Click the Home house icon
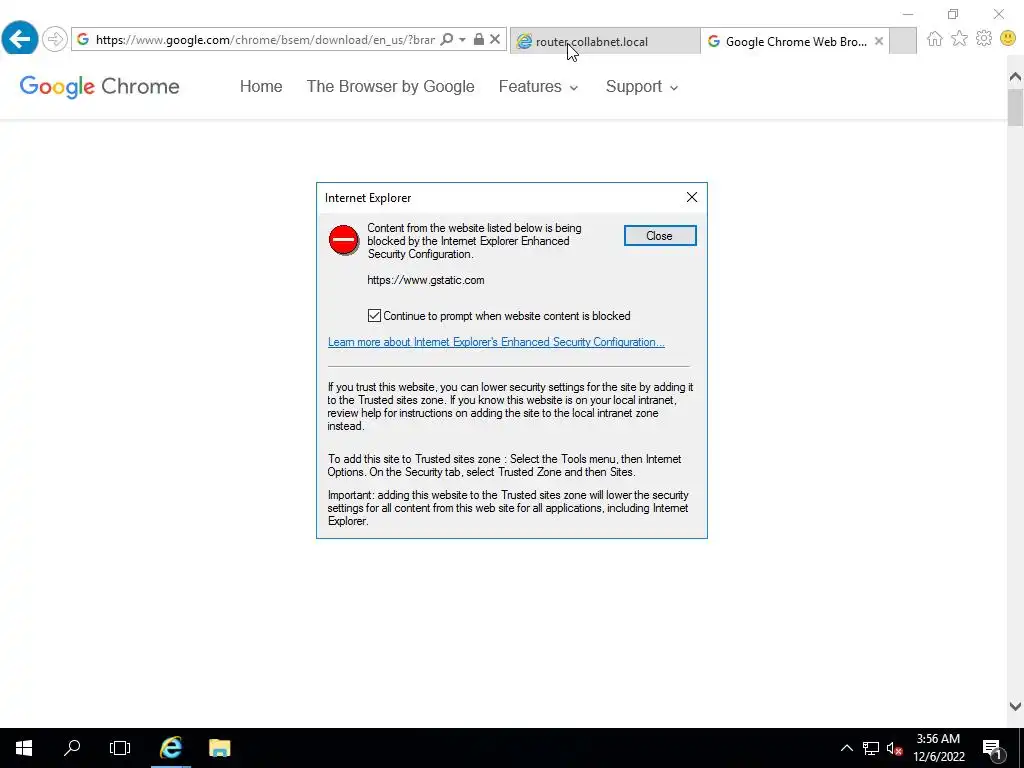1024x768 pixels. [x=935, y=39]
